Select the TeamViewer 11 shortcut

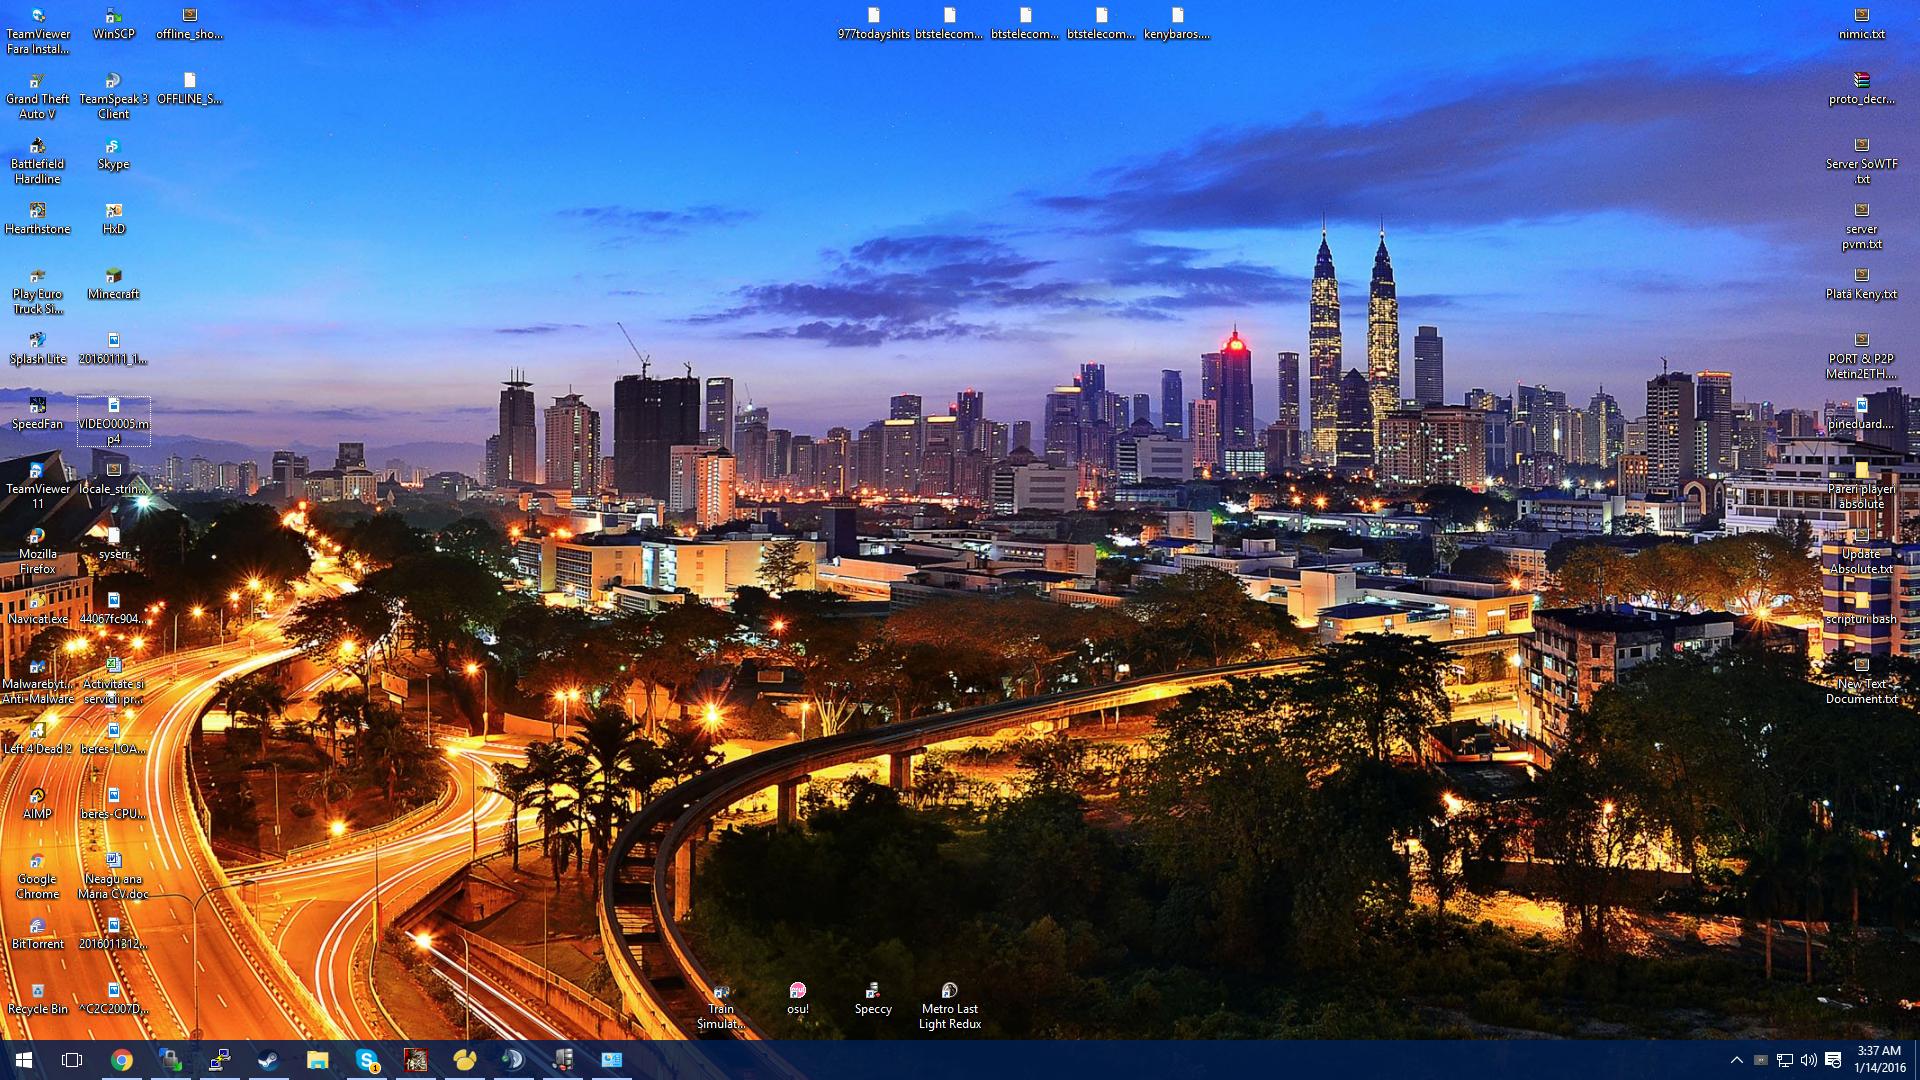click(37, 486)
